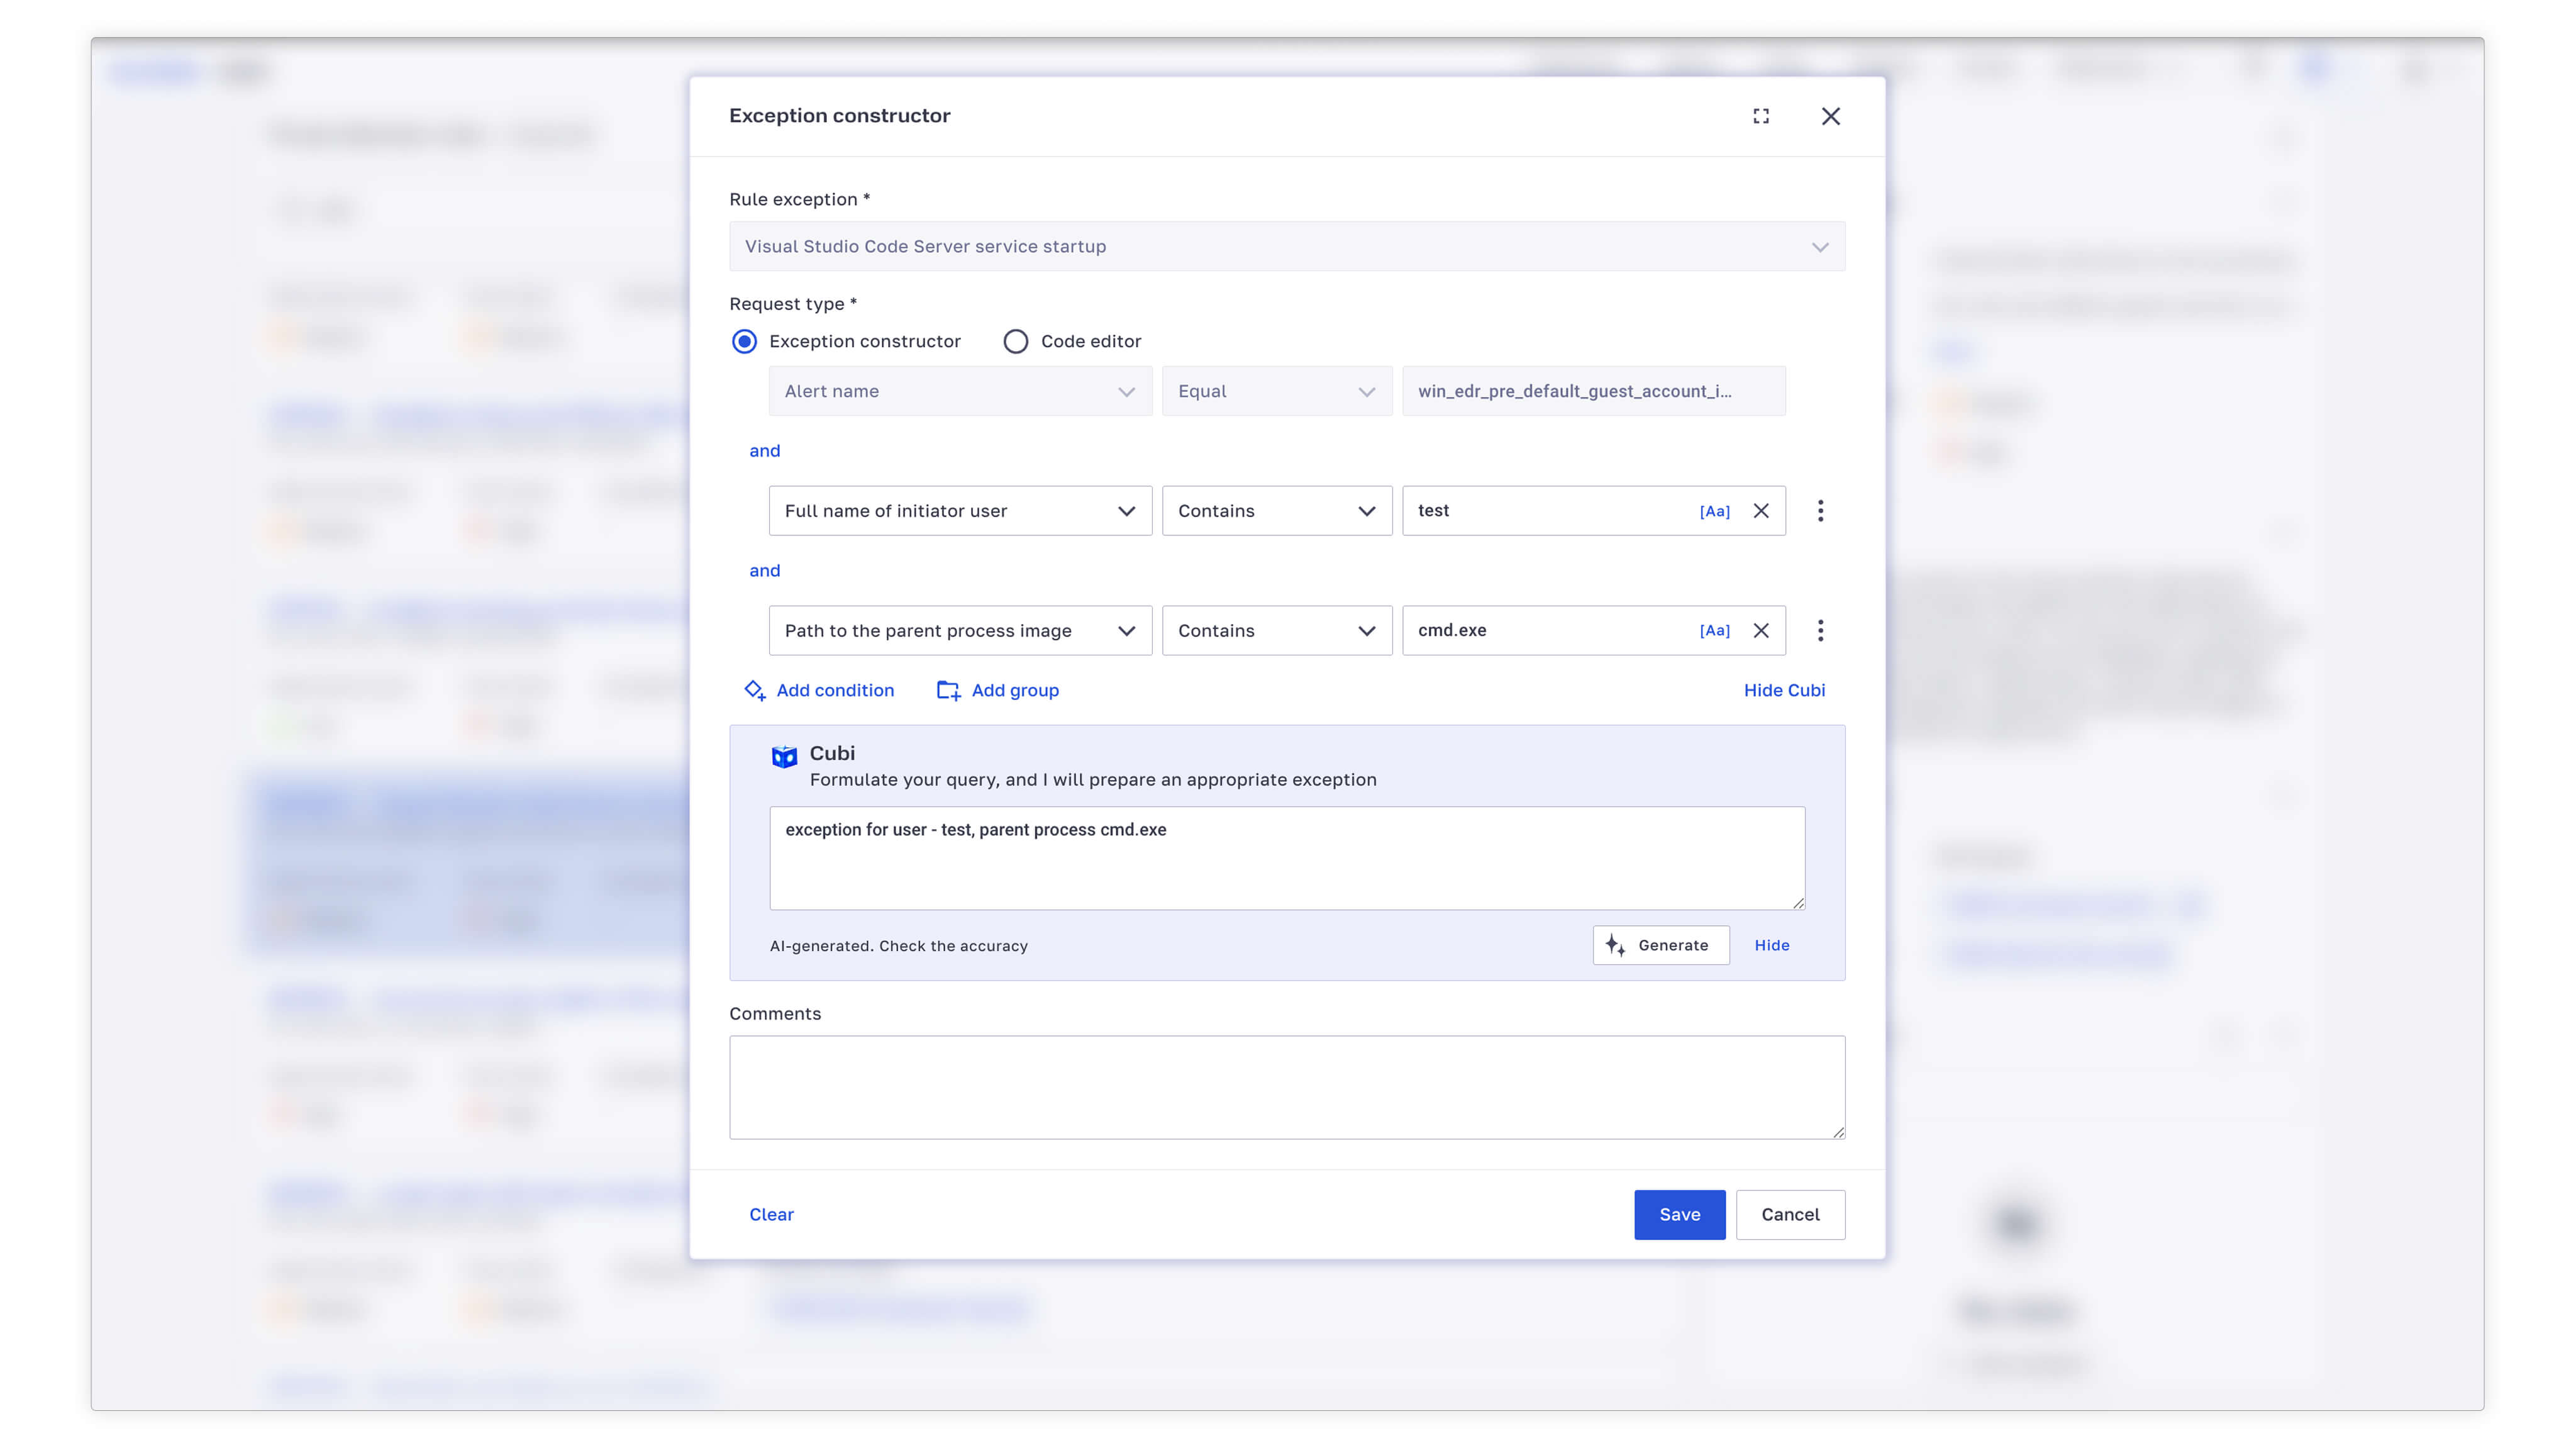The height and width of the screenshot is (1448, 2576).
Task: Toggle case sensitivity for cmd.exe value
Action: pyautogui.click(x=1714, y=631)
